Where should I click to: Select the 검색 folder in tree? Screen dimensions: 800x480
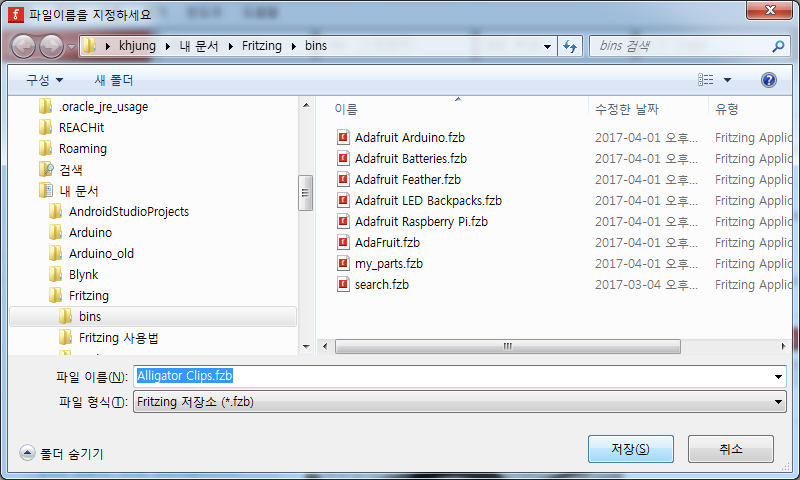70,169
